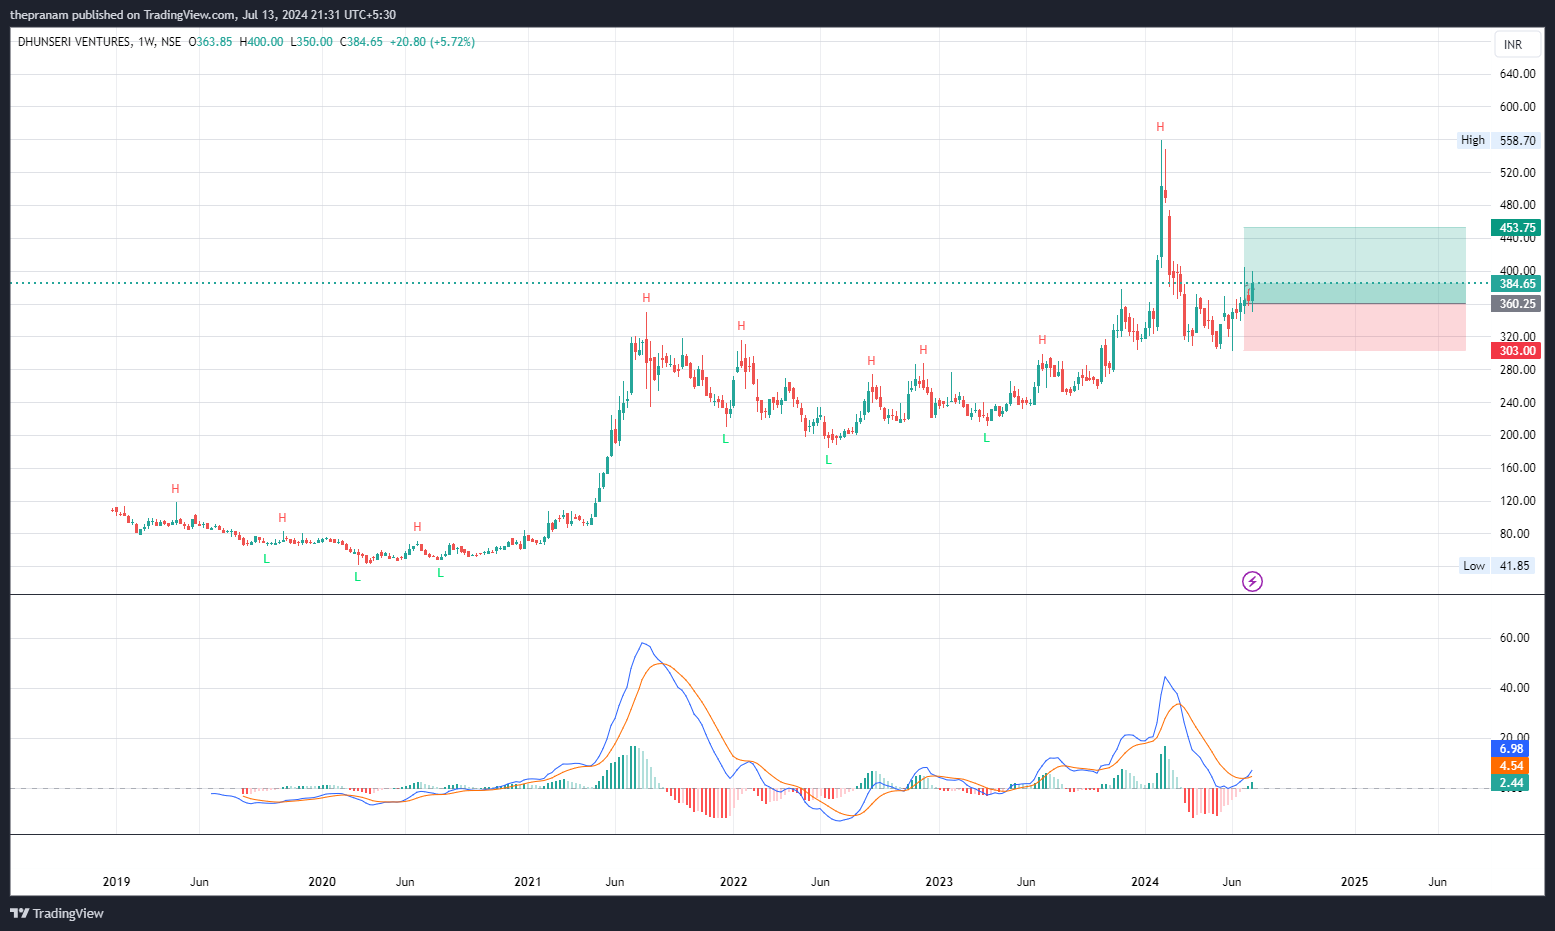The width and height of the screenshot is (1555, 931).
Task: Click the open value O363.85
Action: tap(210, 42)
